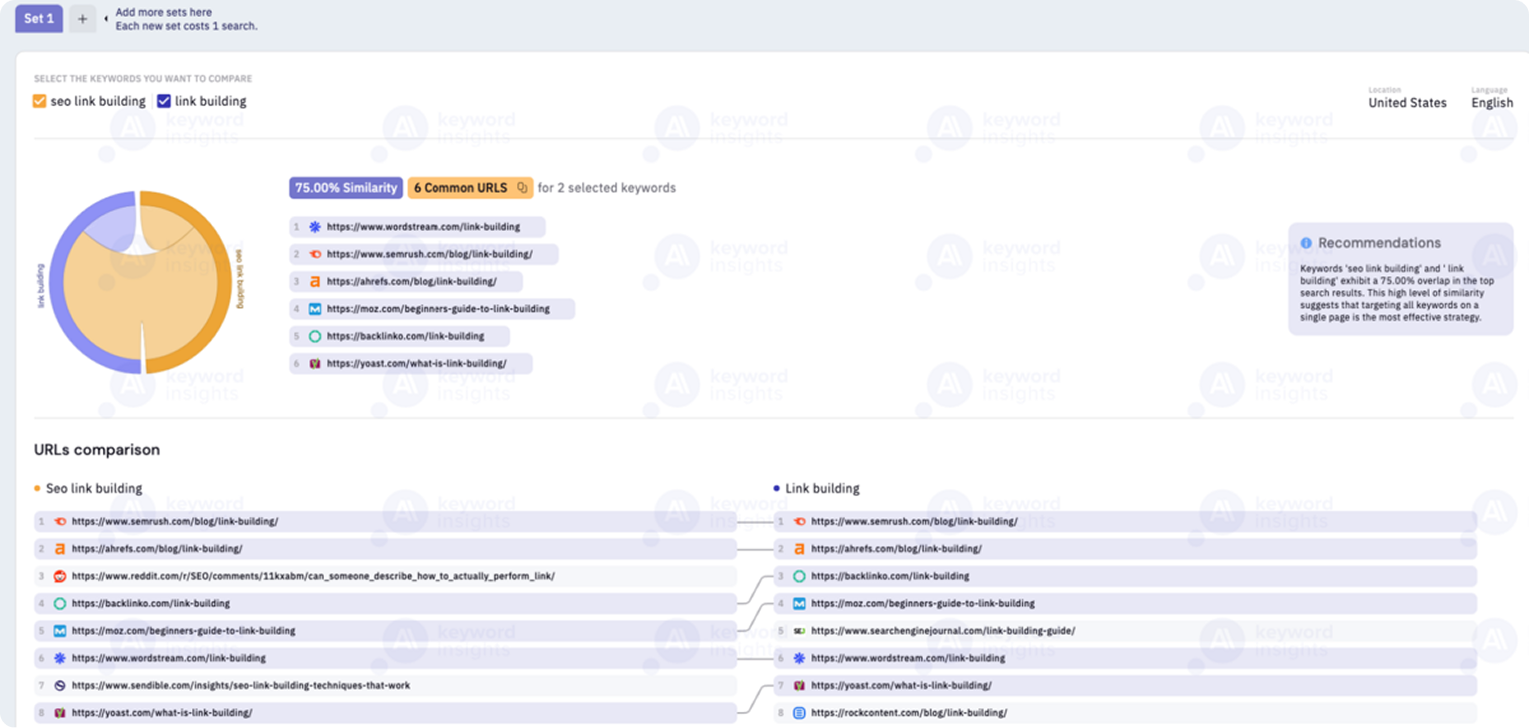Click Search Engine Journal favicon in Link building column
This screenshot has width=1529, height=728.
coord(799,631)
